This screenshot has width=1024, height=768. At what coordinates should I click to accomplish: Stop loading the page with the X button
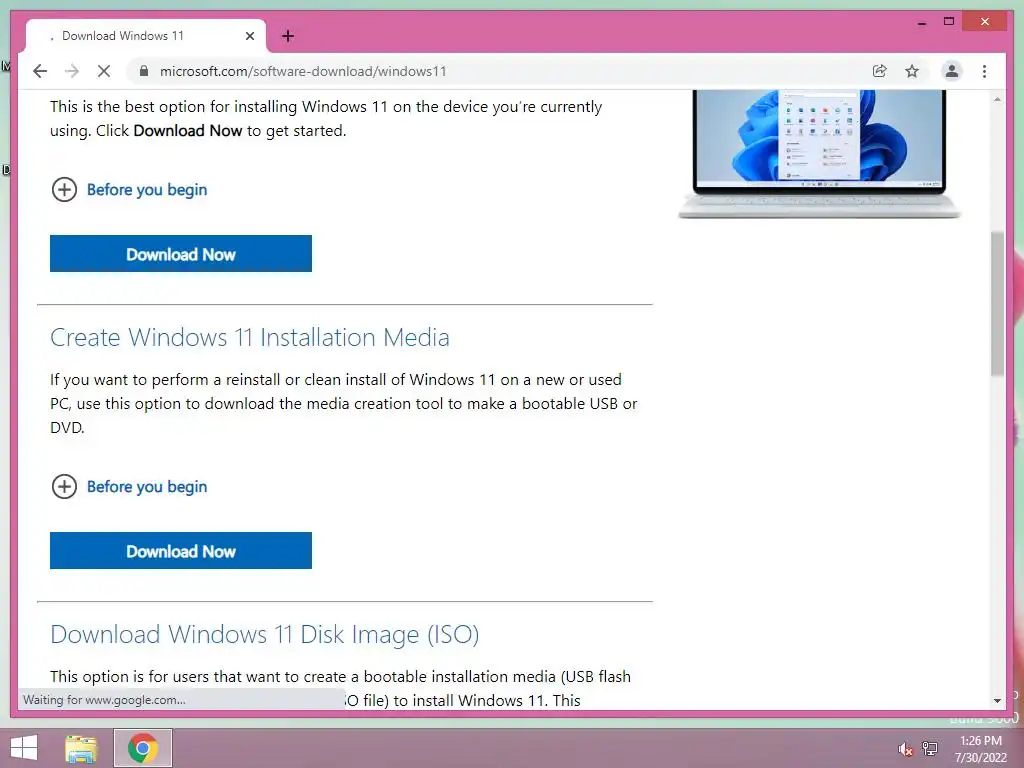pyautogui.click(x=104, y=71)
